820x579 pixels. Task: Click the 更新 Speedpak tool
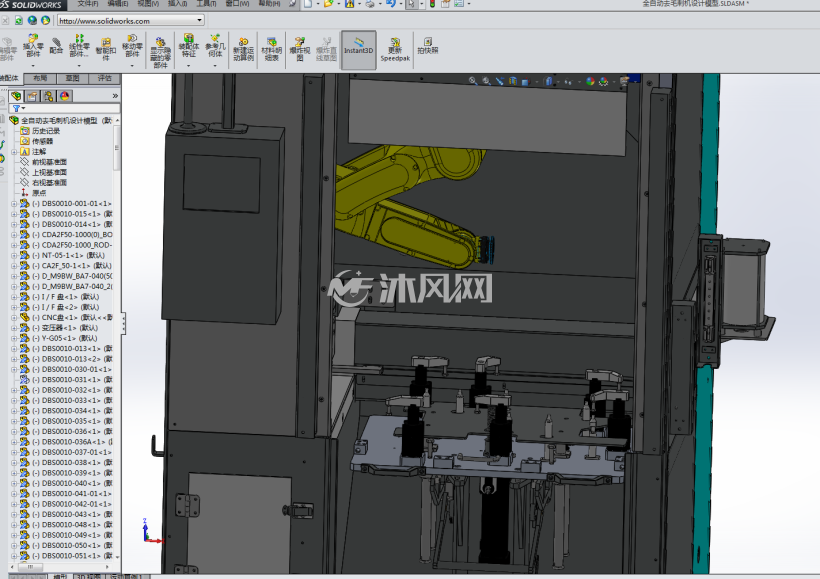coord(395,49)
